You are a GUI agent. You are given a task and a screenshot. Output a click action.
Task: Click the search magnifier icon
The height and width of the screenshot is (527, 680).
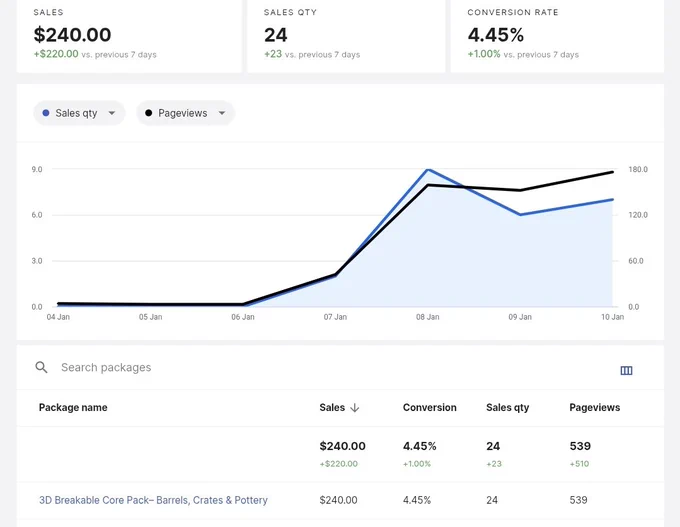point(41,367)
